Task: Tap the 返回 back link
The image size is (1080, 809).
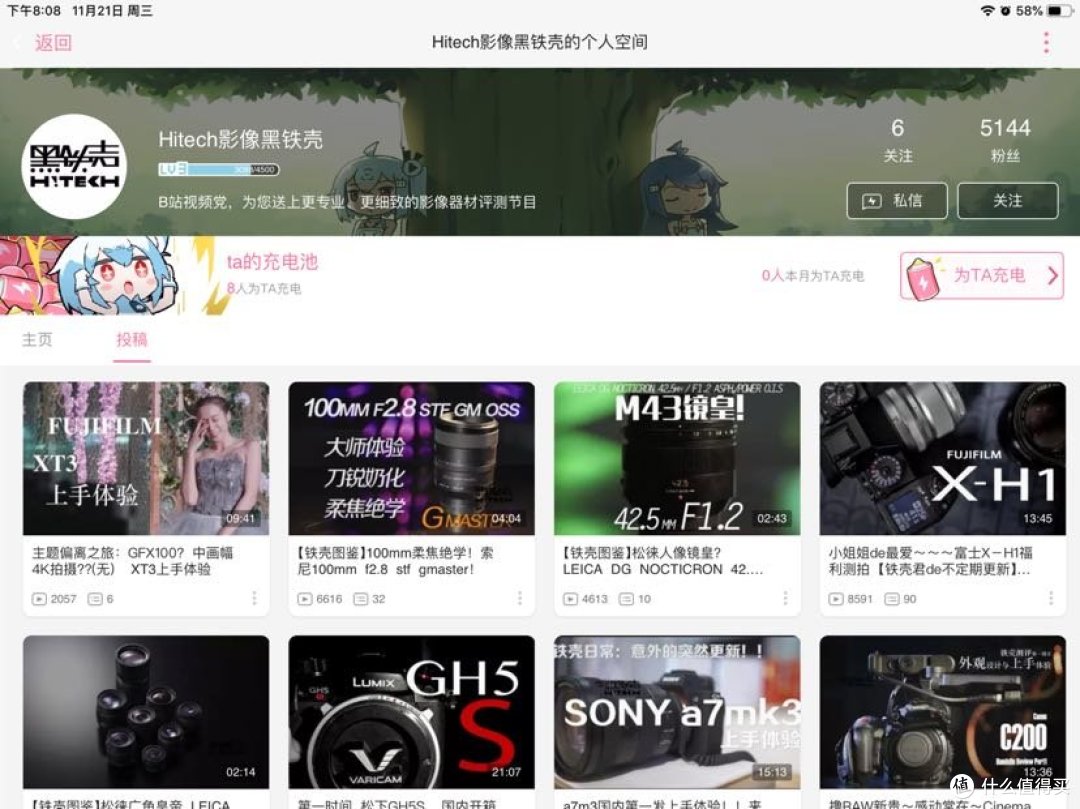Action: 53,43
